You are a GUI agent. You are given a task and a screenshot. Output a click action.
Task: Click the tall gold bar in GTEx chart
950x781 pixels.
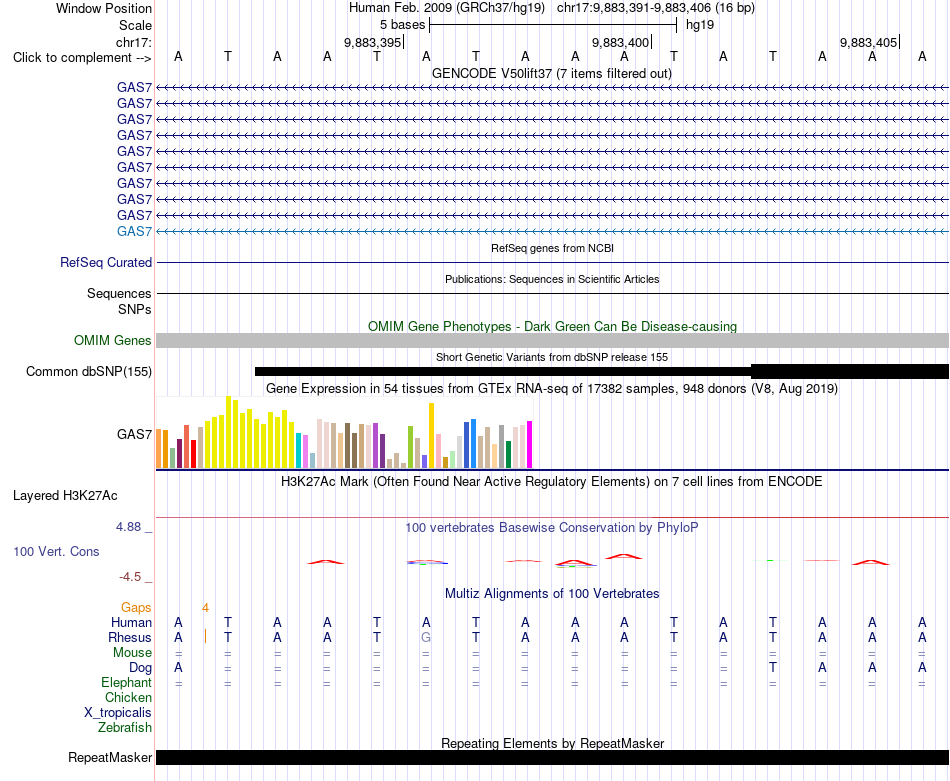(431, 436)
